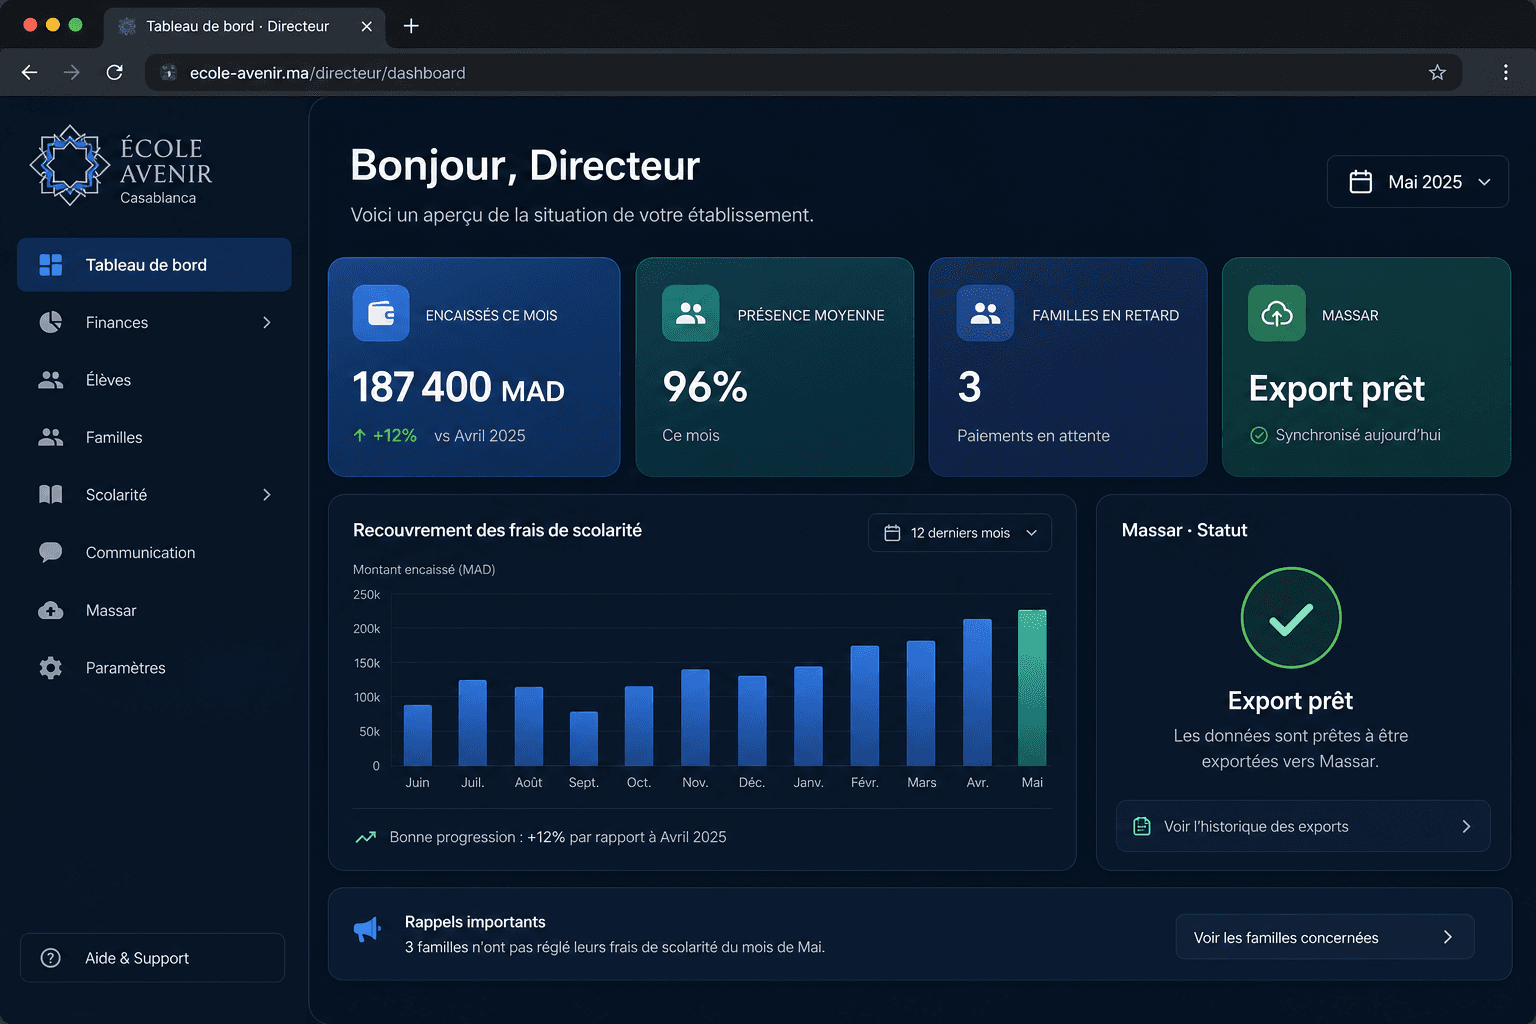The height and width of the screenshot is (1024, 1536).
Task: Go to the Élèves section
Action: pyautogui.click(x=154, y=380)
